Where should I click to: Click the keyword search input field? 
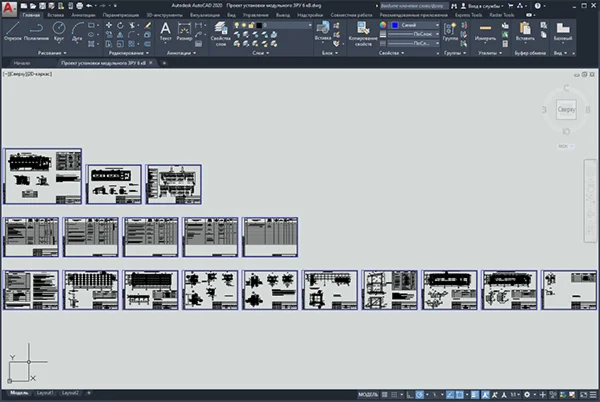(413, 6)
